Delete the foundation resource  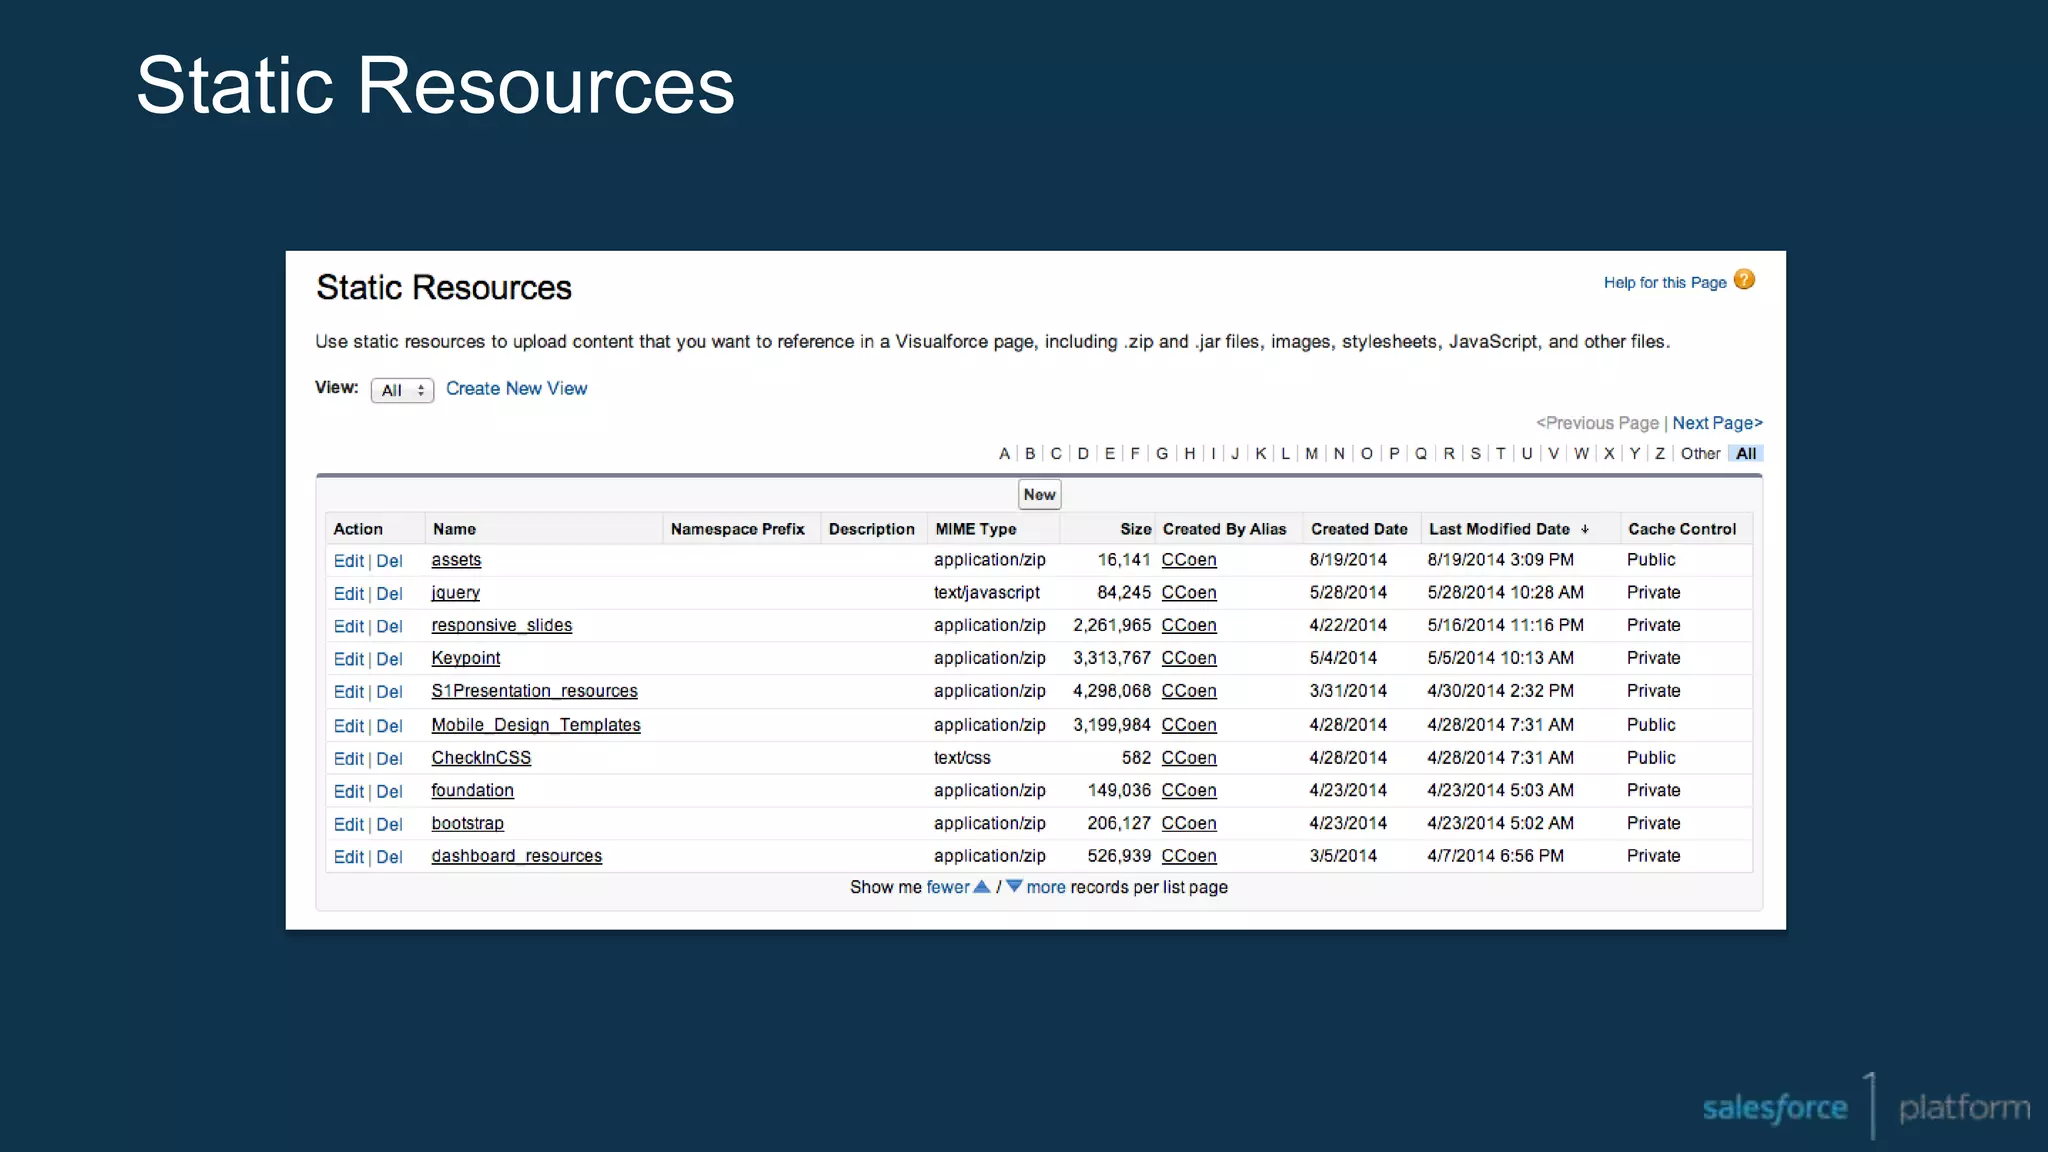coord(389,792)
